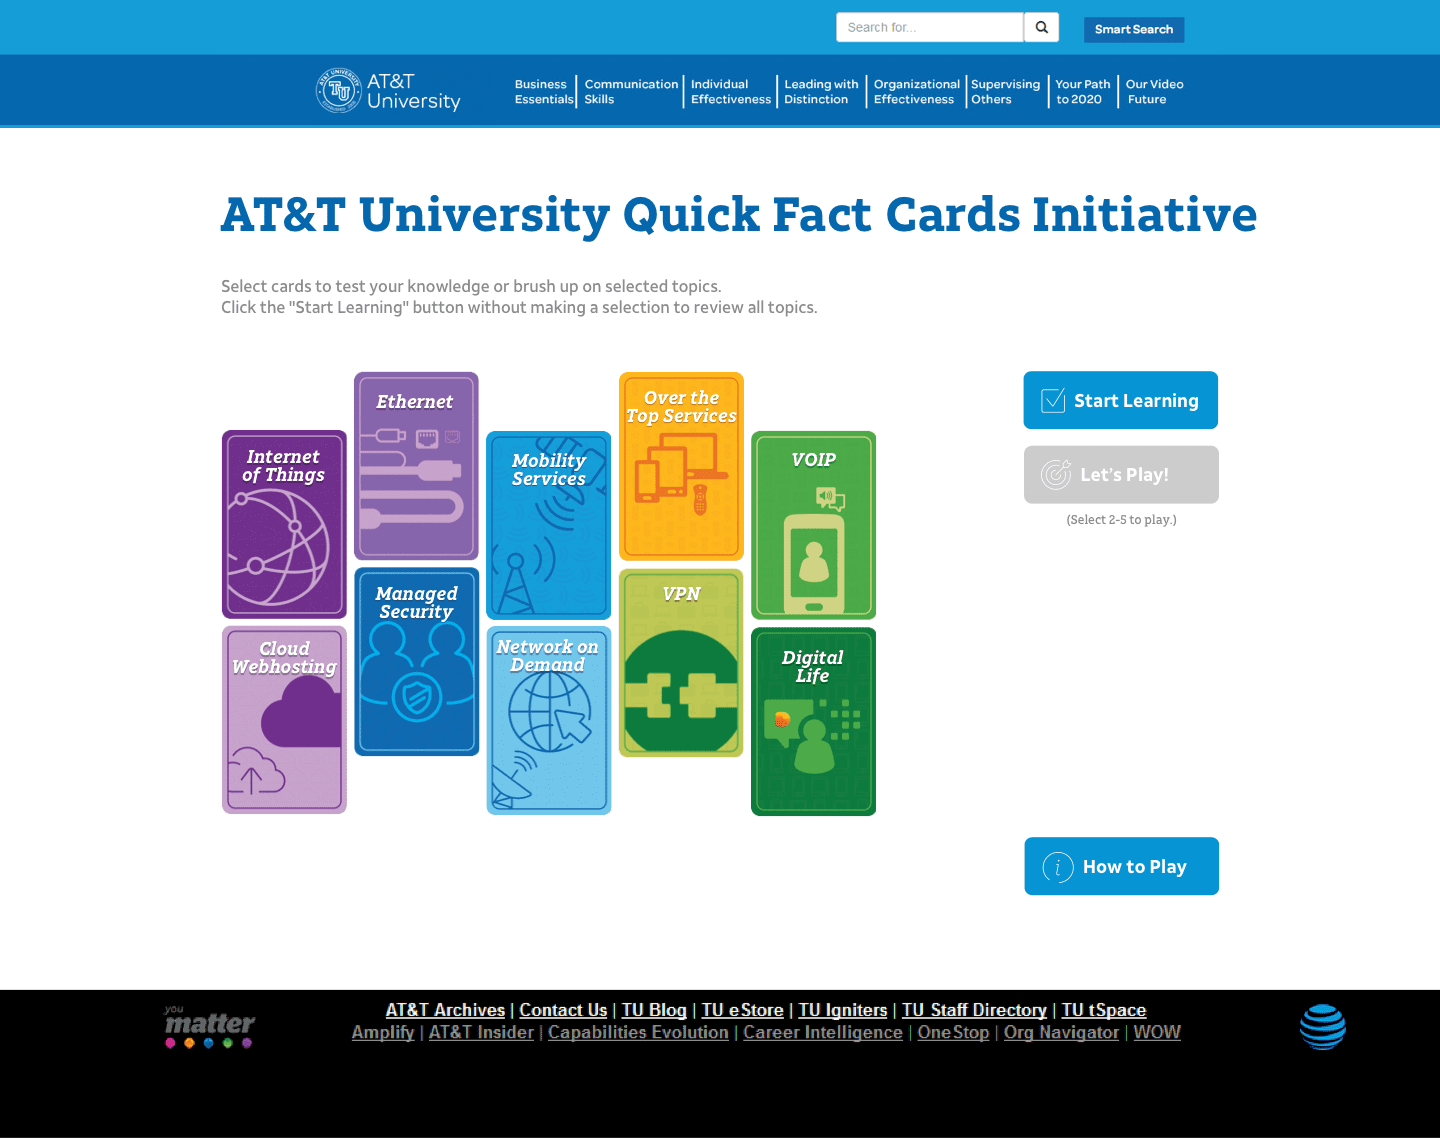Select the Over the Top Services card
The width and height of the screenshot is (1440, 1138).
[681, 466]
